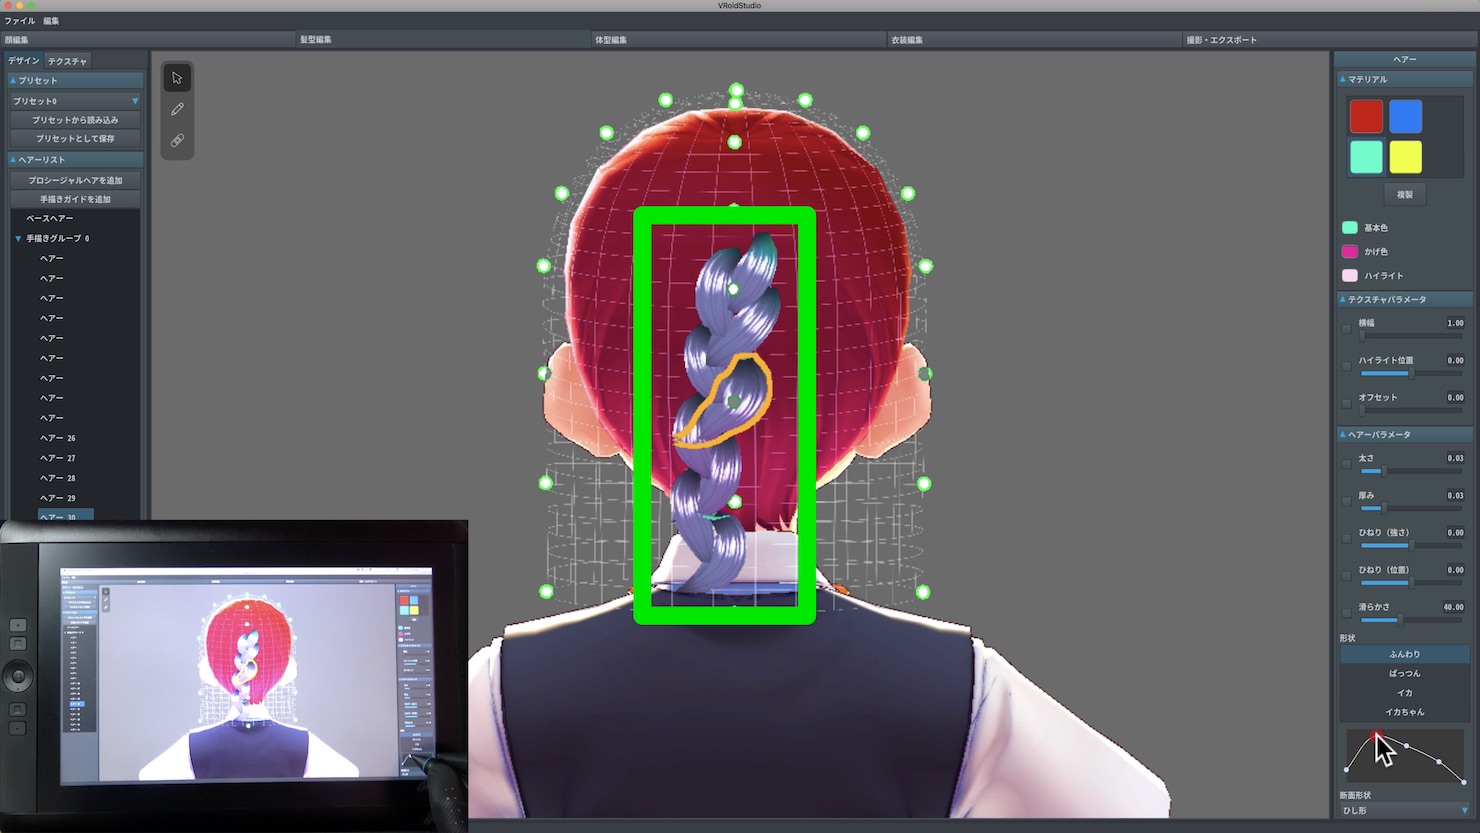
Task: Click the ひねり（位置） slider
Action: pyautogui.click(x=1411, y=582)
